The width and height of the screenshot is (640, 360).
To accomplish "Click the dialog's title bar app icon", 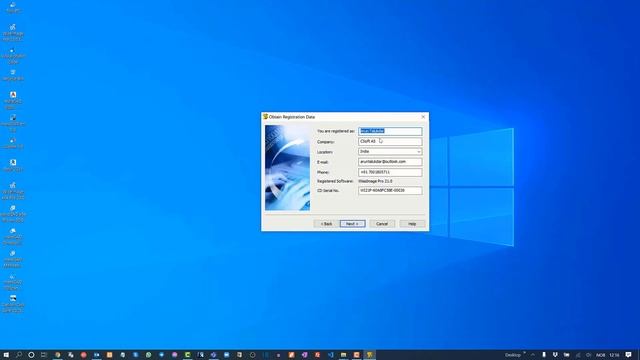I will pyautogui.click(x=265, y=117).
